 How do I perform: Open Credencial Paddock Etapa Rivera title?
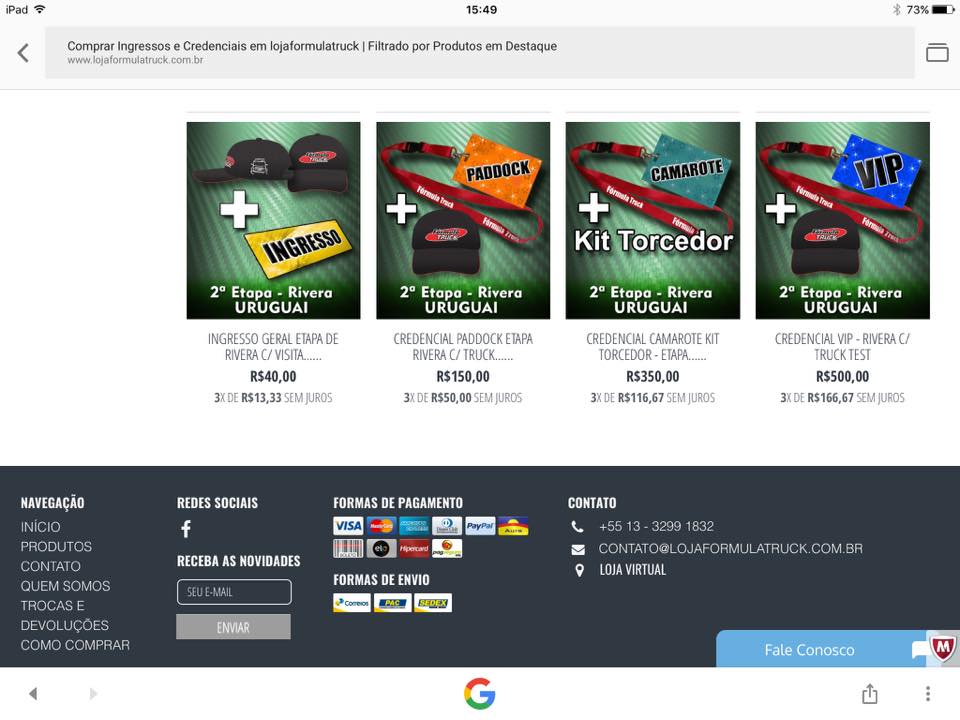click(x=463, y=347)
